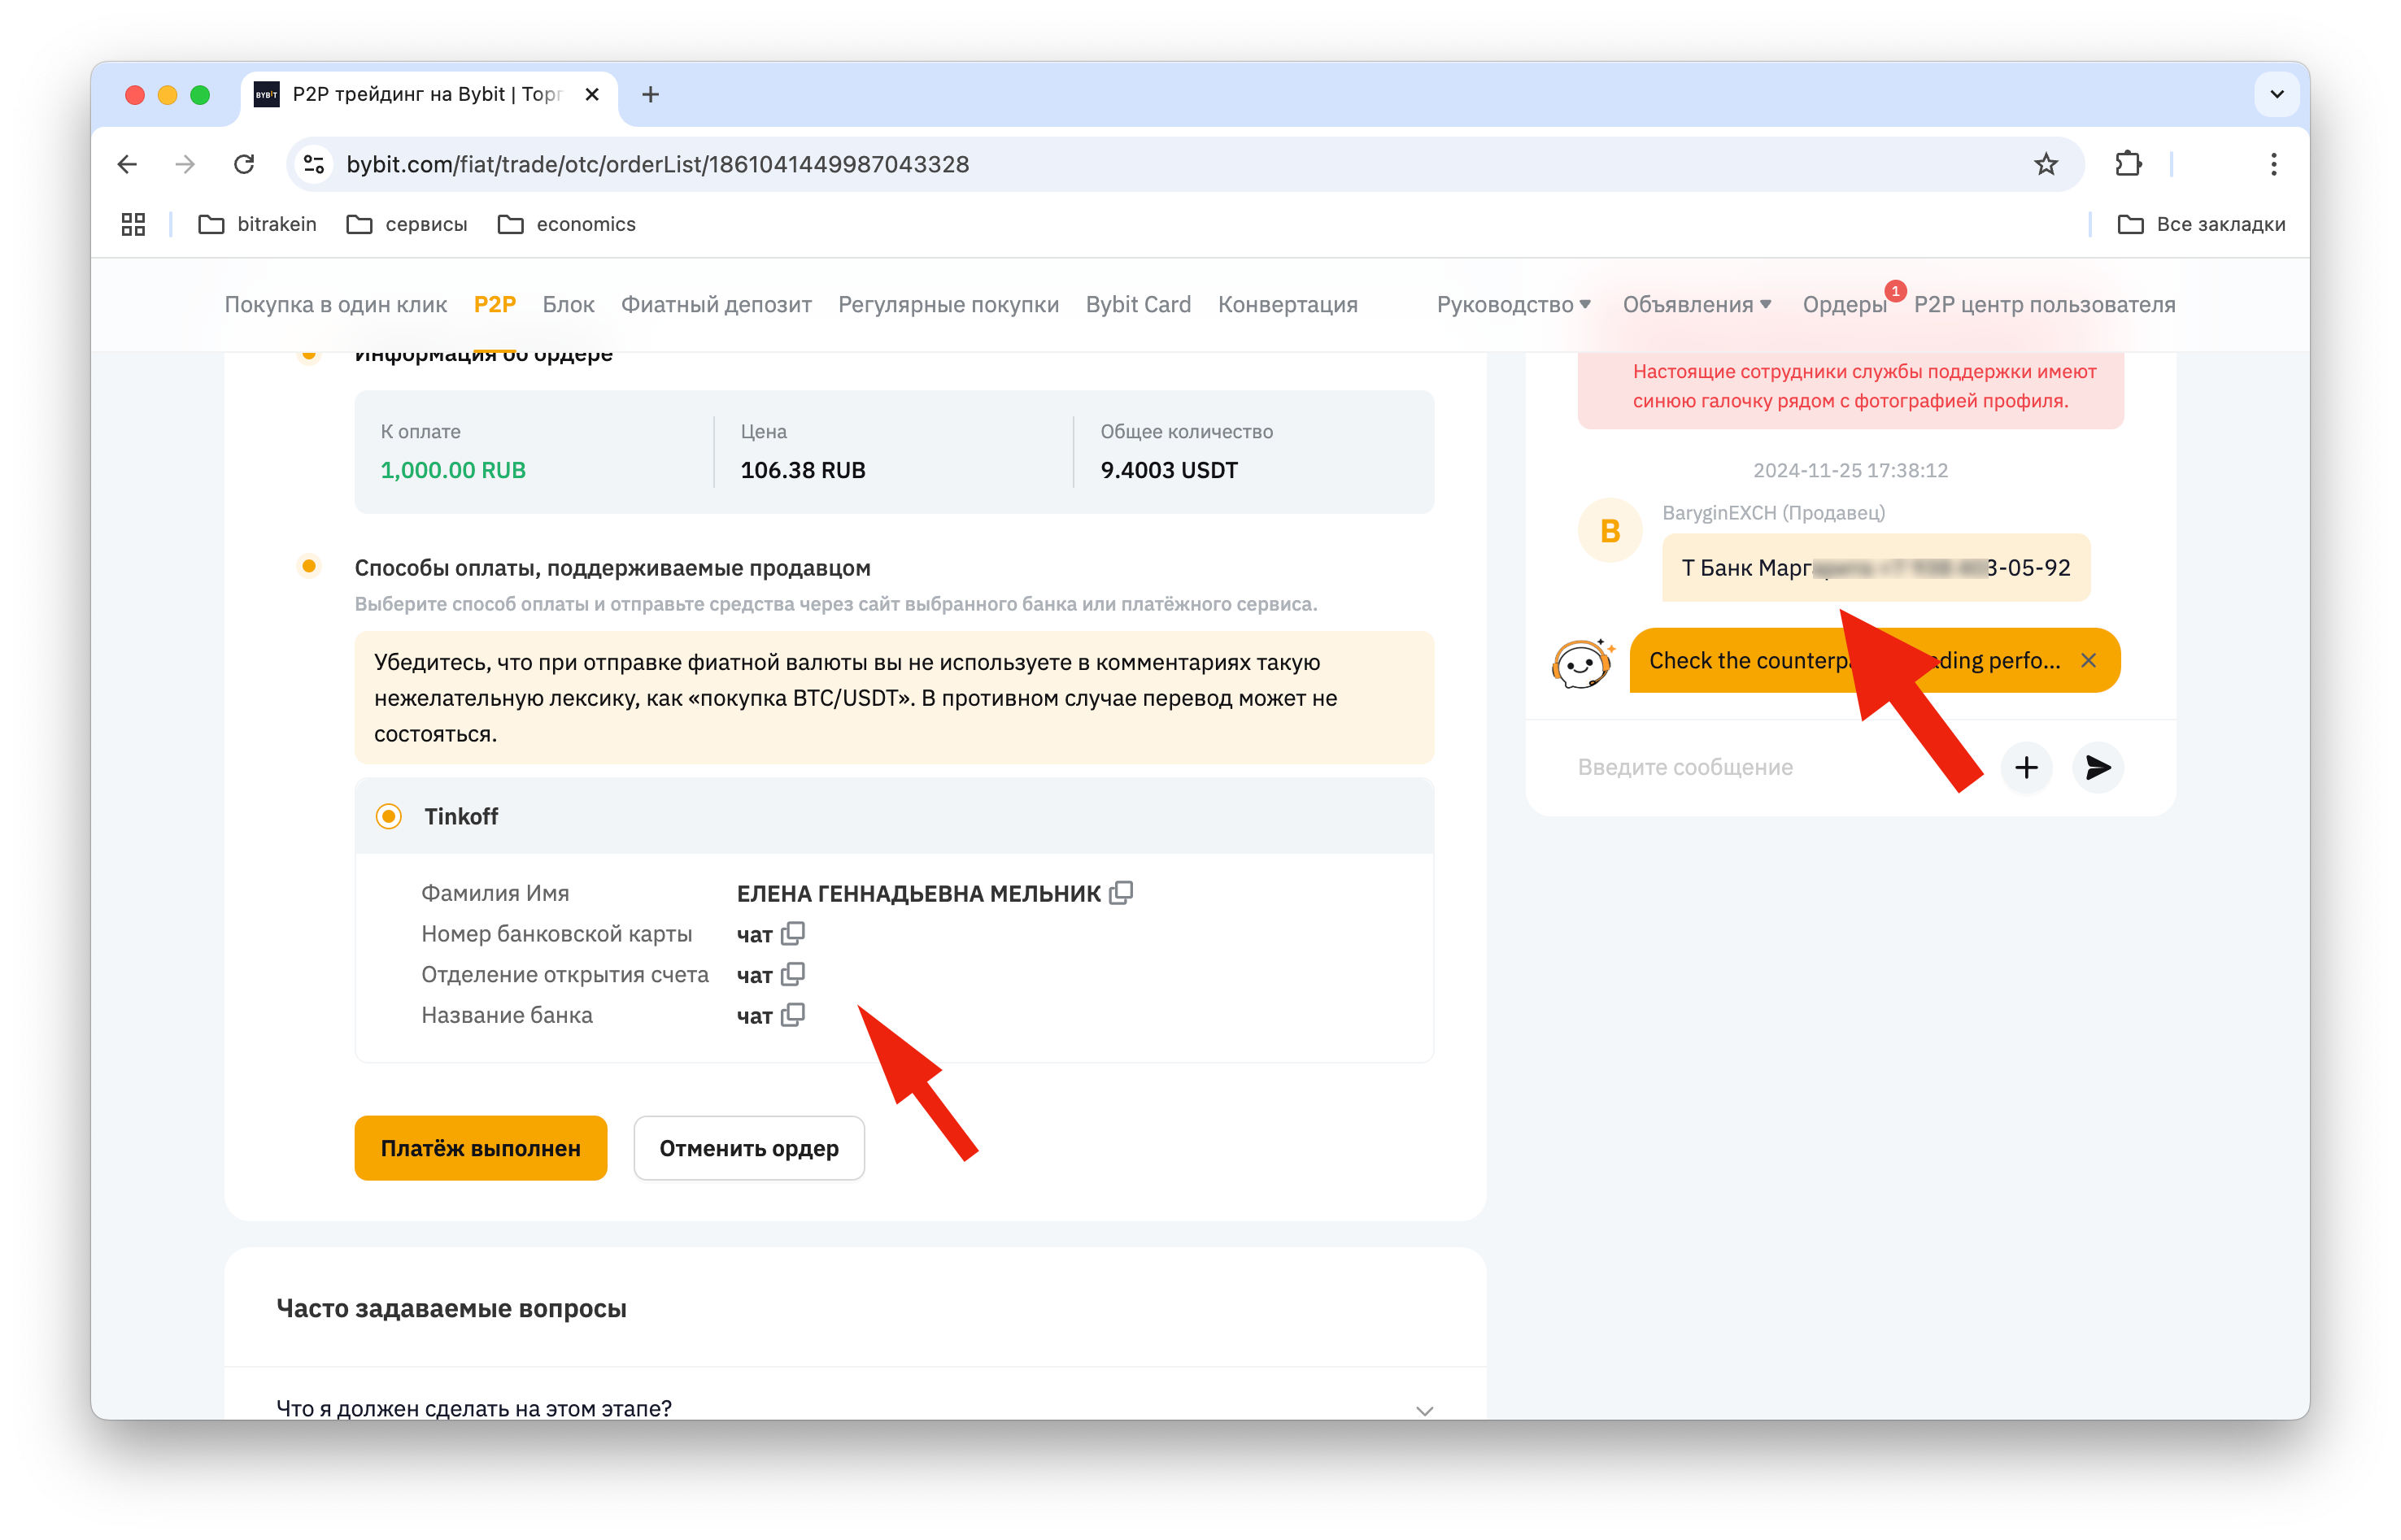The image size is (2401, 1540).
Task: Open Ордеры with notification badge
Action: (1844, 304)
